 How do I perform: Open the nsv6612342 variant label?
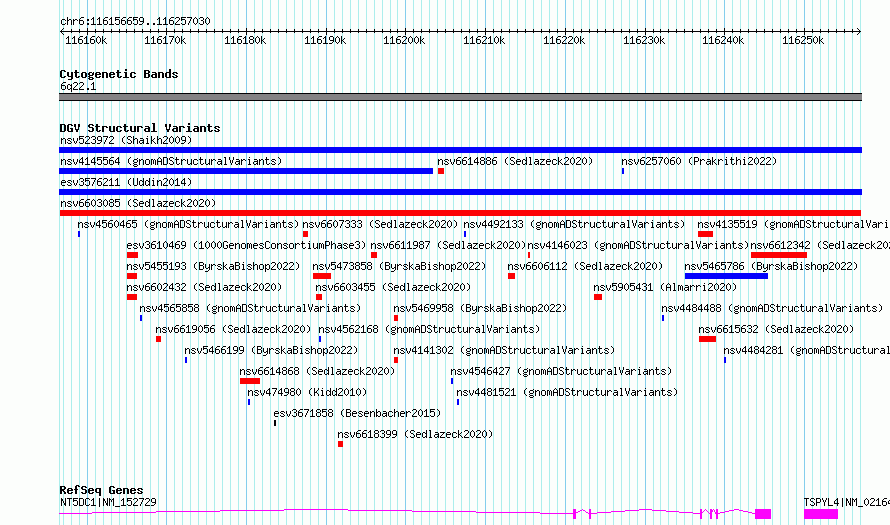pos(820,245)
